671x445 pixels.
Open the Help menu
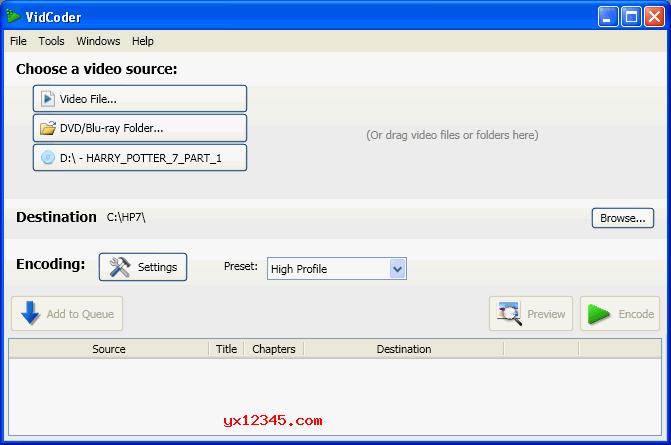coord(143,41)
